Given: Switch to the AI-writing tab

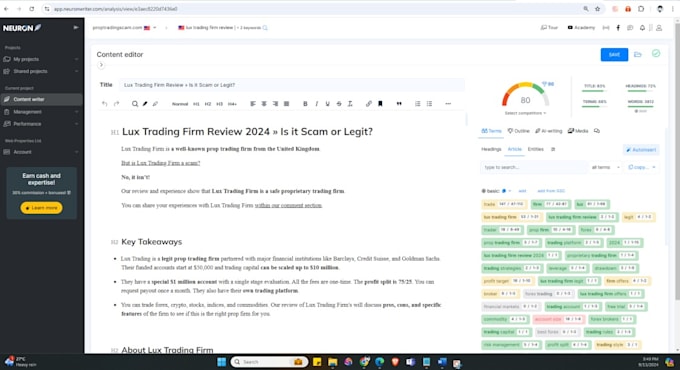Looking at the screenshot, I should (x=549, y=131).
